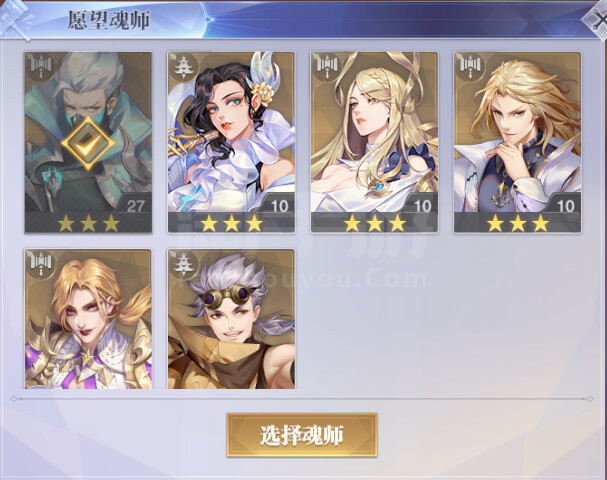
Task: Click the class emblem on the gold-armored blonde card
Action: tap(41, 264)
